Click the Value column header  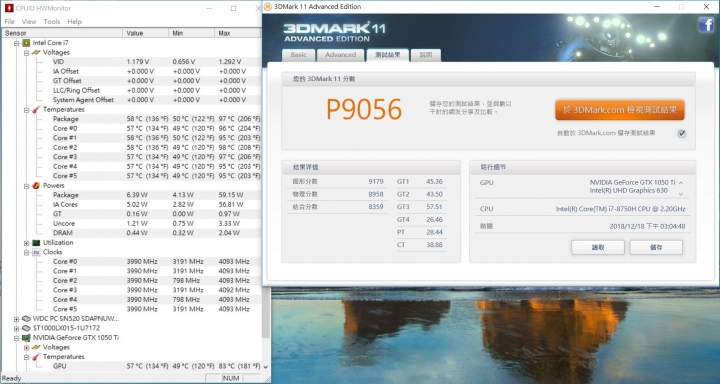(x=146, y=33)
